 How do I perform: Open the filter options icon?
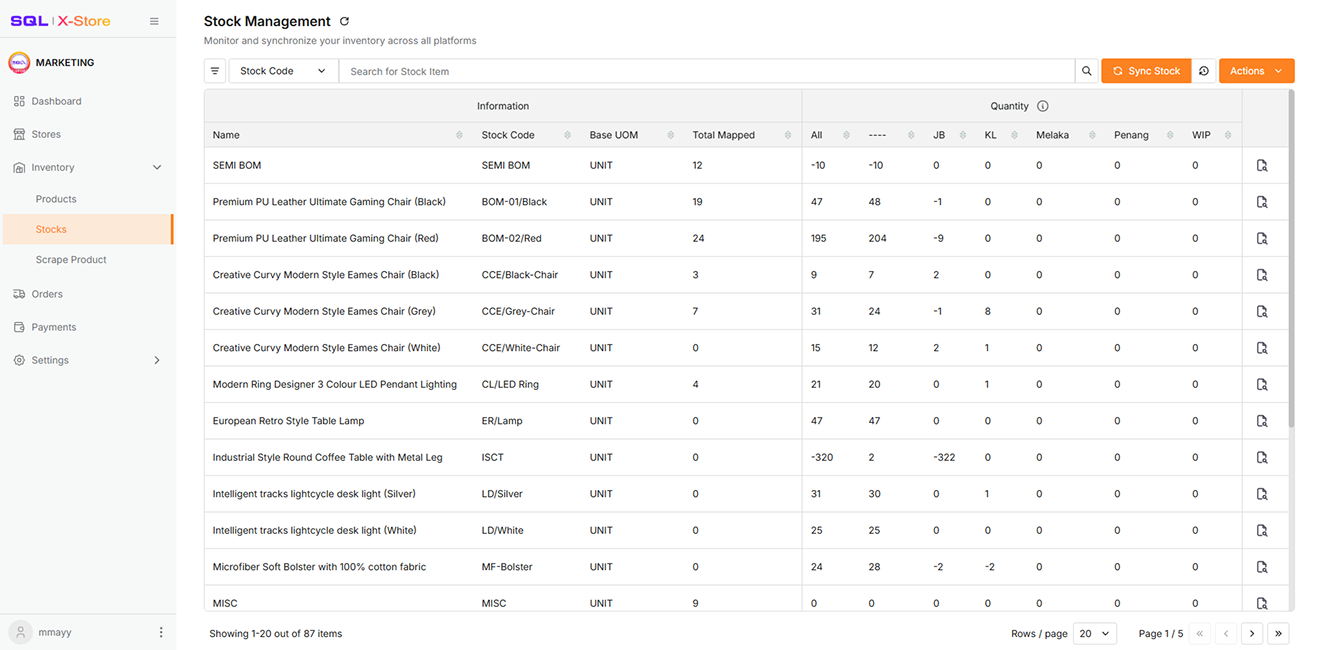[215, 71]
